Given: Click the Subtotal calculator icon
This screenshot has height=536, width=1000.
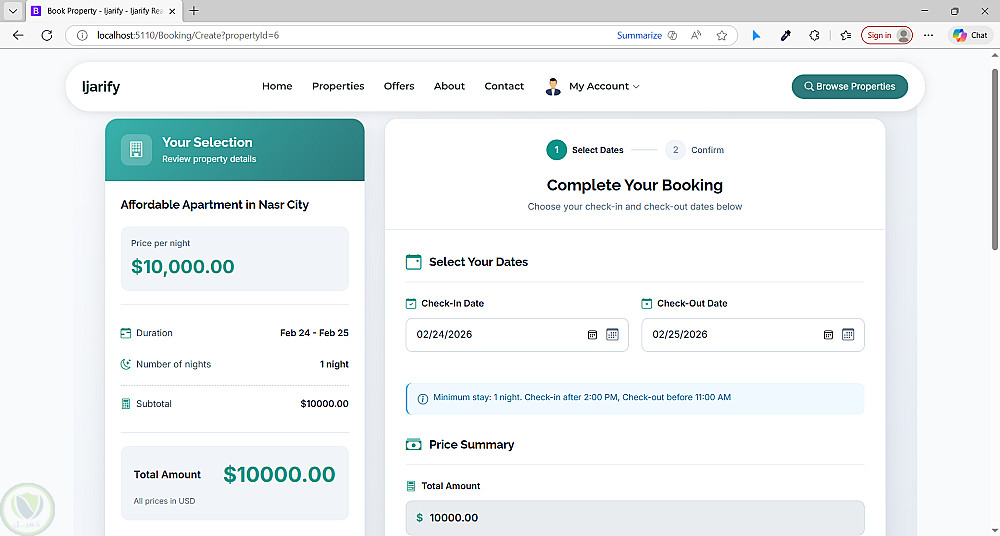Looking at the screenshot, I should point(126,404).
